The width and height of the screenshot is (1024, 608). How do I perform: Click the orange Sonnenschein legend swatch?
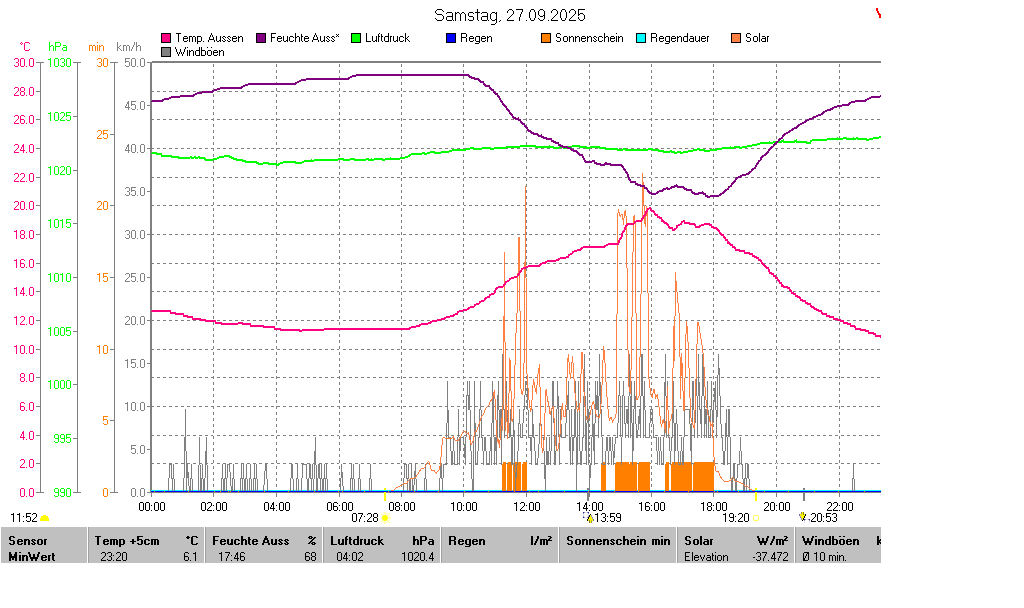[x=546, y=38]
